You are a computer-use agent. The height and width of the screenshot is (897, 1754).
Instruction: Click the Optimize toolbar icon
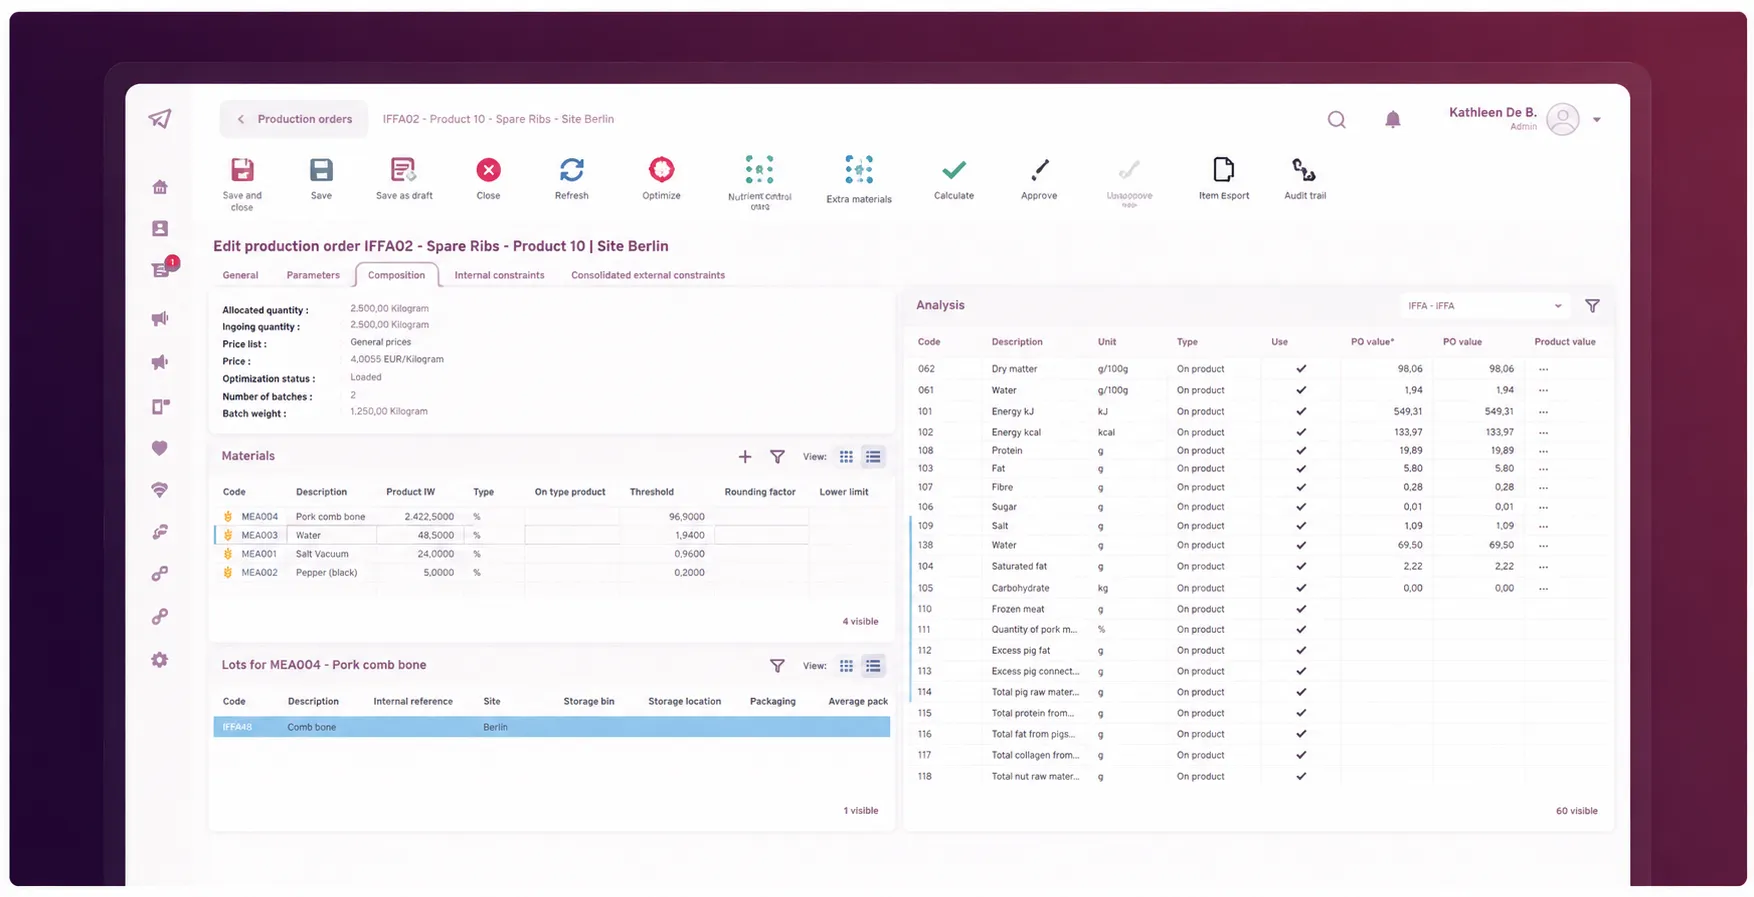(x=661, y=170)
